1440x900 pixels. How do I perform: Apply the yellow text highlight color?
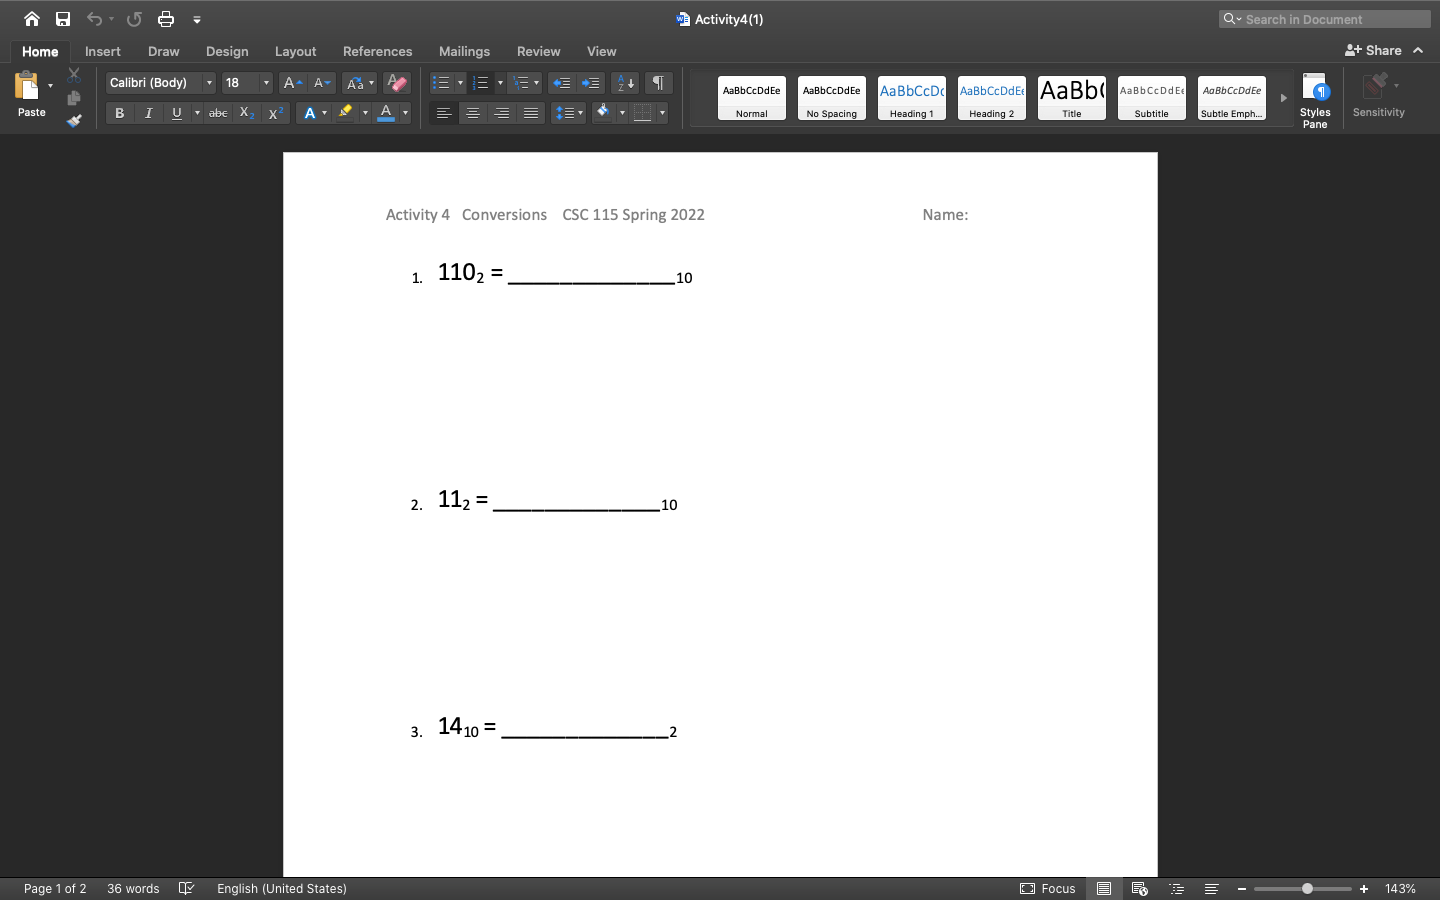(346, 113)
